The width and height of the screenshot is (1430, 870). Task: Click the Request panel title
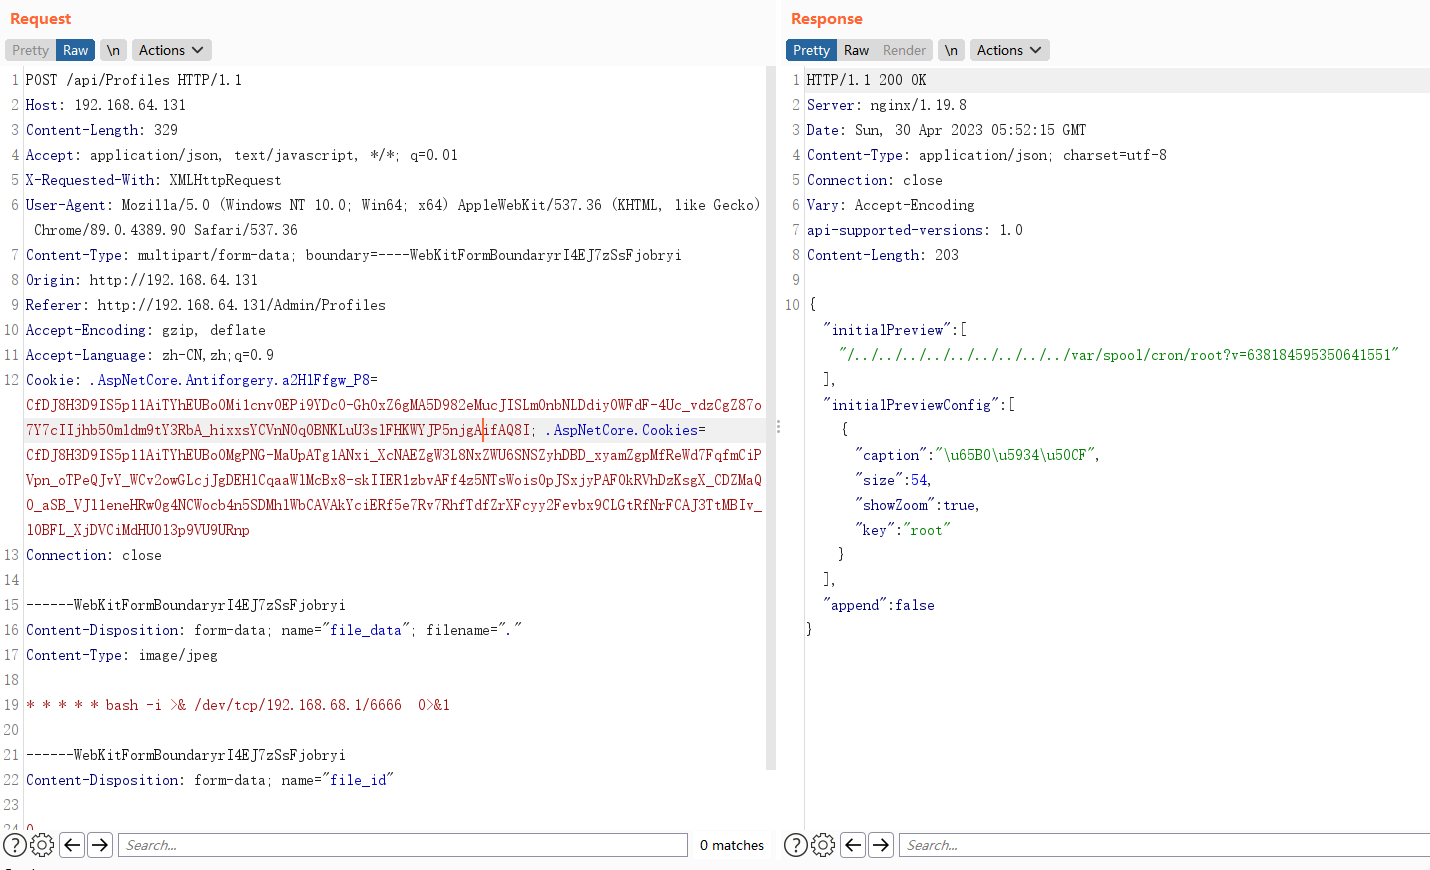click(40, 19)
